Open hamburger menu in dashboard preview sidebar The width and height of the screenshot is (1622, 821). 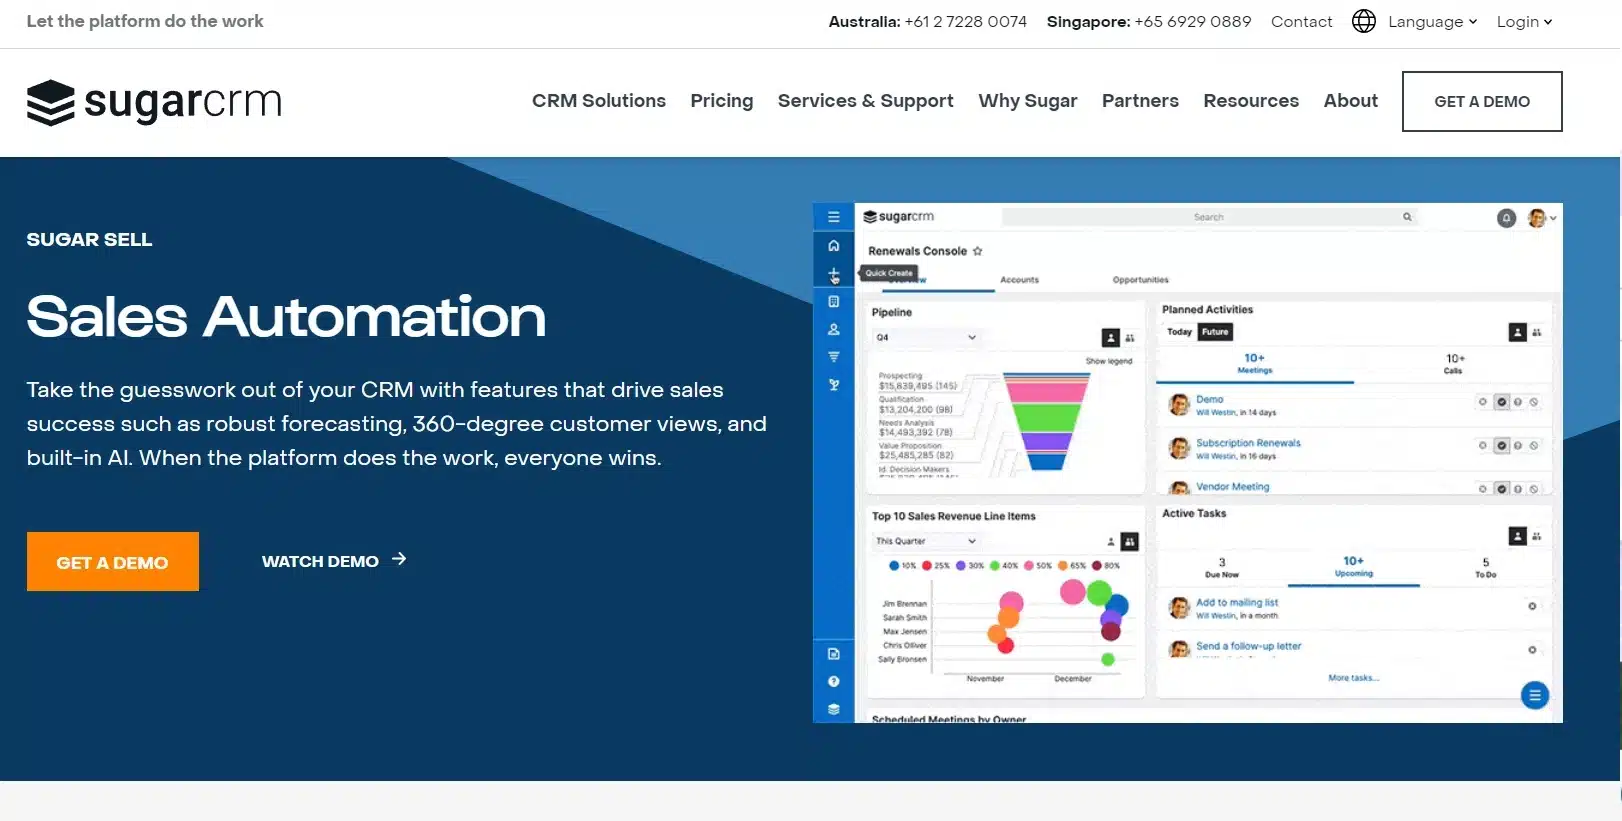(x=833, y=217)
